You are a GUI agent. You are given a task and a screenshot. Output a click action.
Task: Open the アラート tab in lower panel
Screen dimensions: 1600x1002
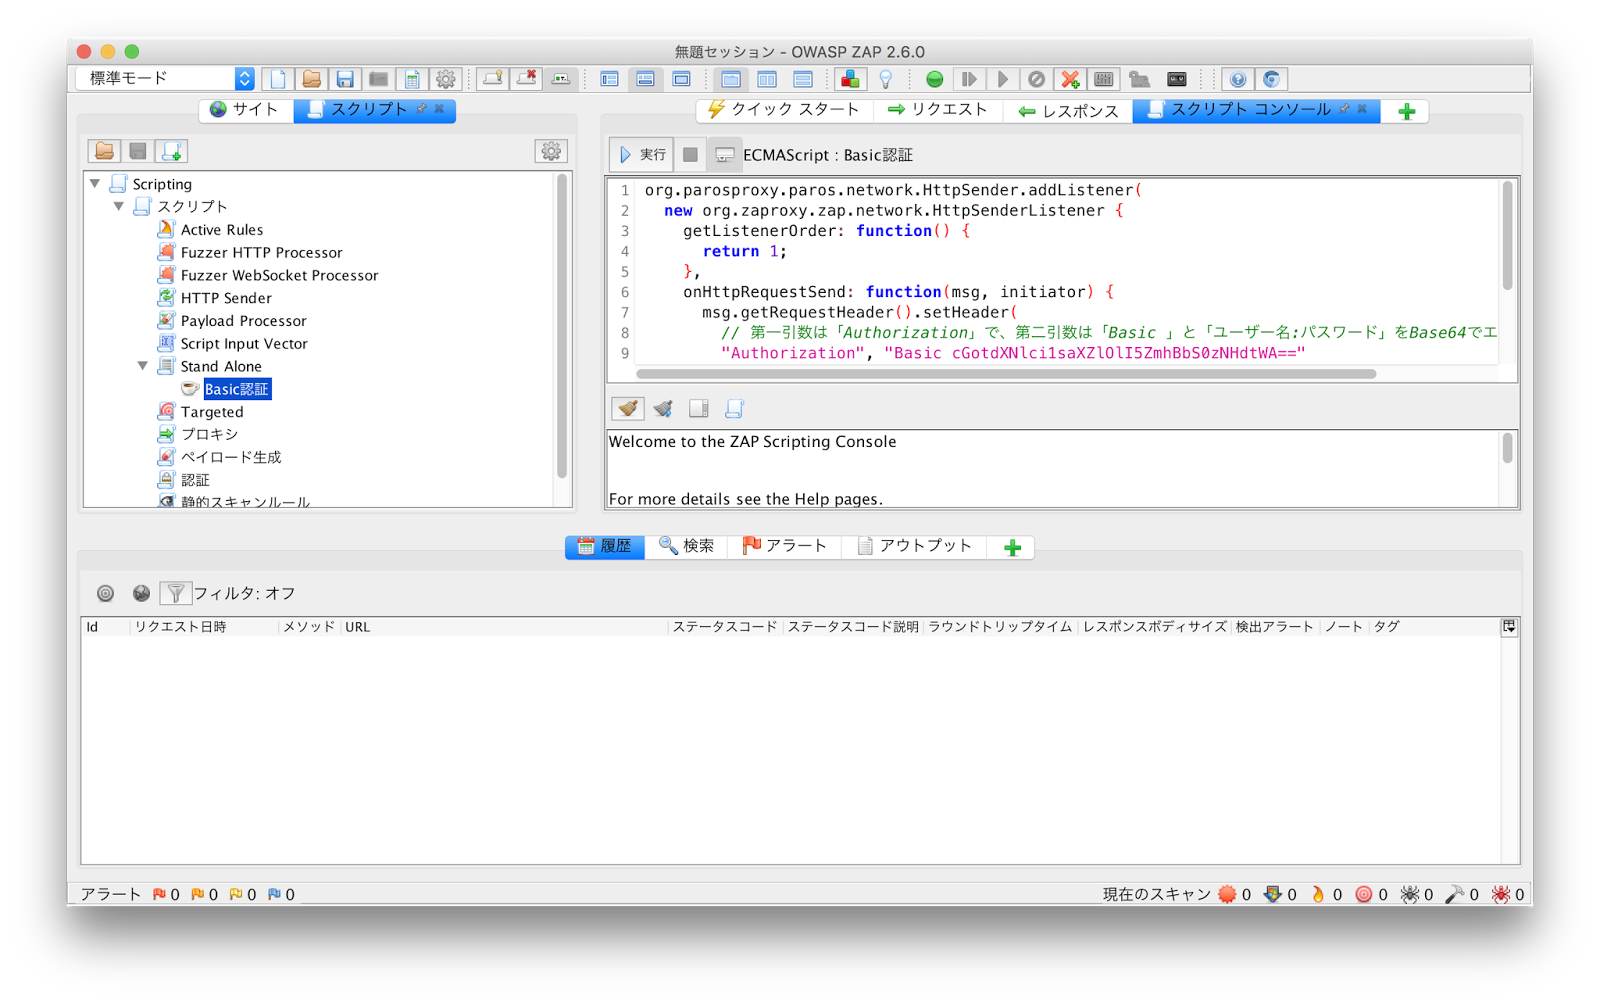point(784,546)
